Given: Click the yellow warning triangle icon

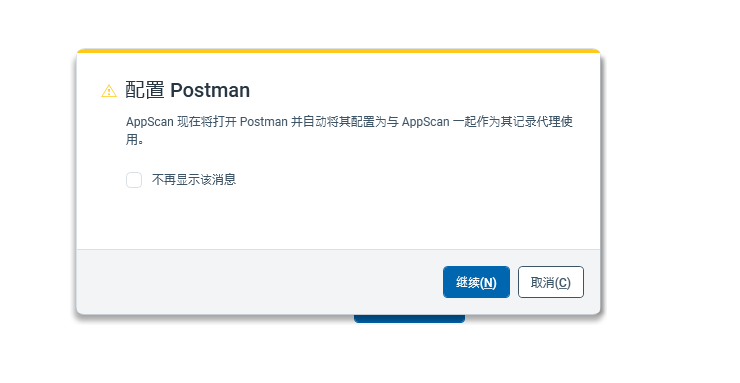Looking at the screenshot, I should point(109,91).
